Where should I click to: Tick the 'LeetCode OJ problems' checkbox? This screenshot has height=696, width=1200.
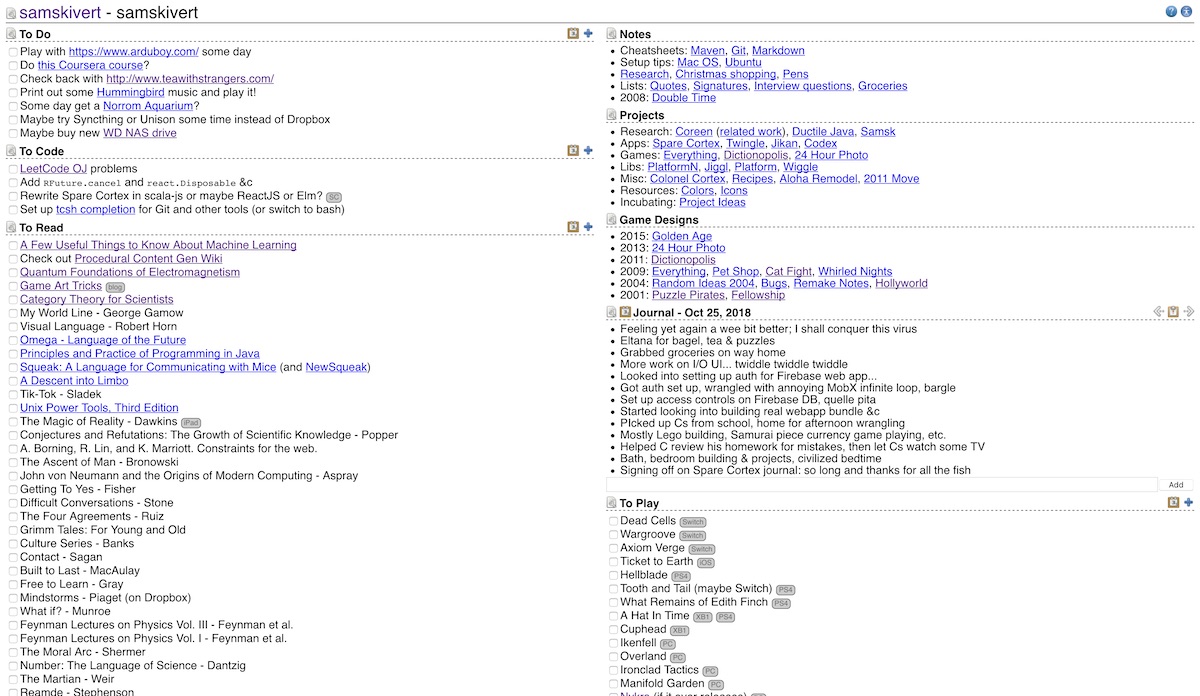tap(13, 169)
